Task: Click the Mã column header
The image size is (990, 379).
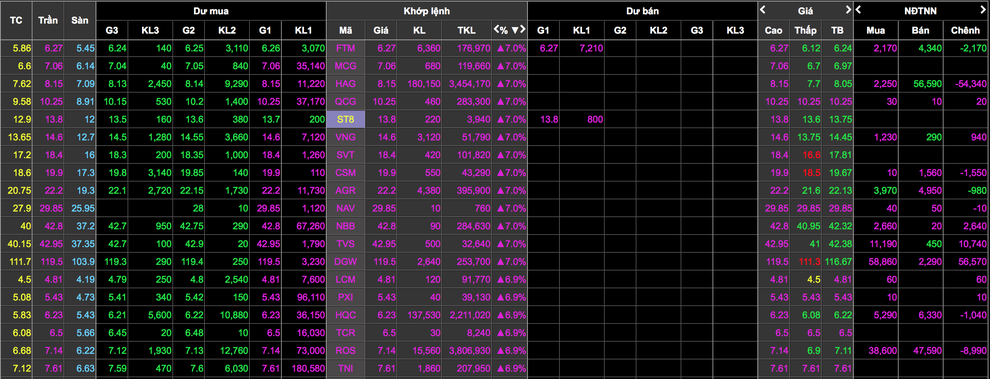Action: pos(345,30)
